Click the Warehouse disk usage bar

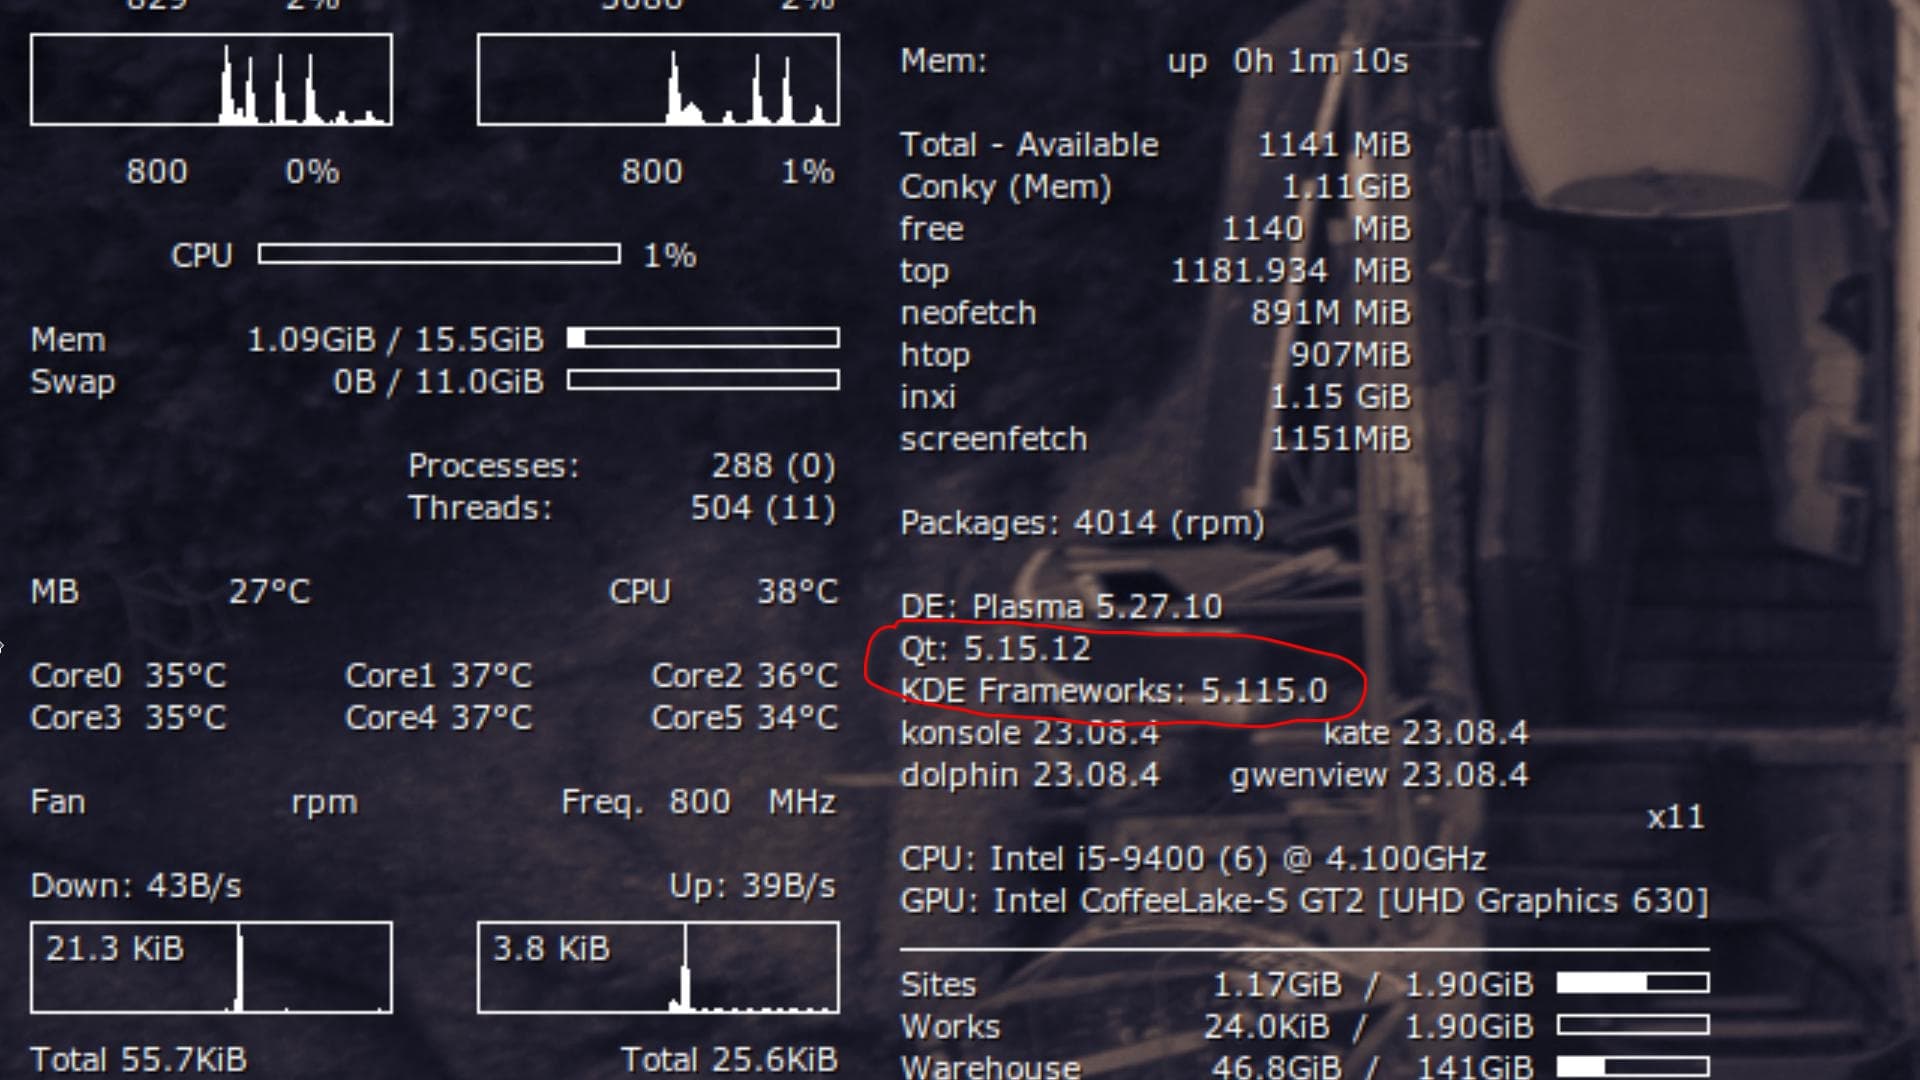tap(1632, 1066)
